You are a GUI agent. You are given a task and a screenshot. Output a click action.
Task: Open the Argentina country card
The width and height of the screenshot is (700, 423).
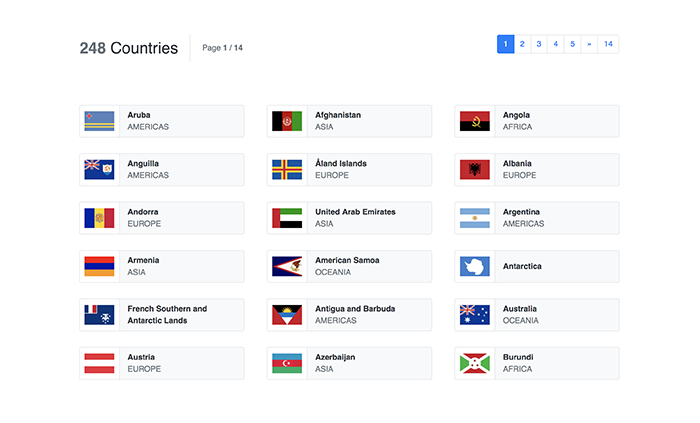tap(537, 218)
